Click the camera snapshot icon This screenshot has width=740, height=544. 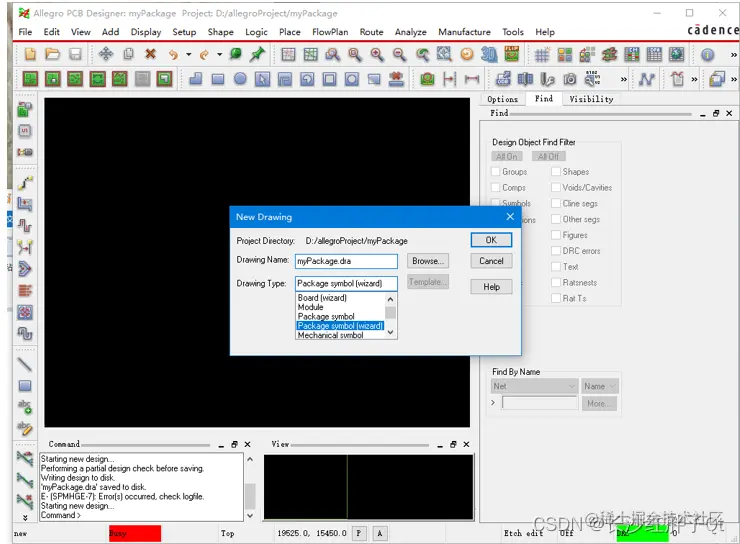click(570, 79)
